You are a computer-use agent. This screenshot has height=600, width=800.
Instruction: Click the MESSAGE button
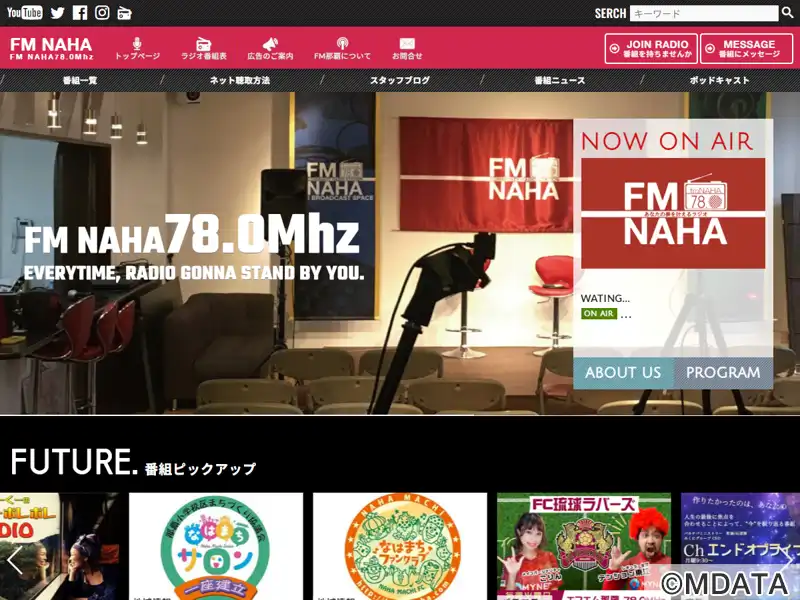tap(746, 48)
